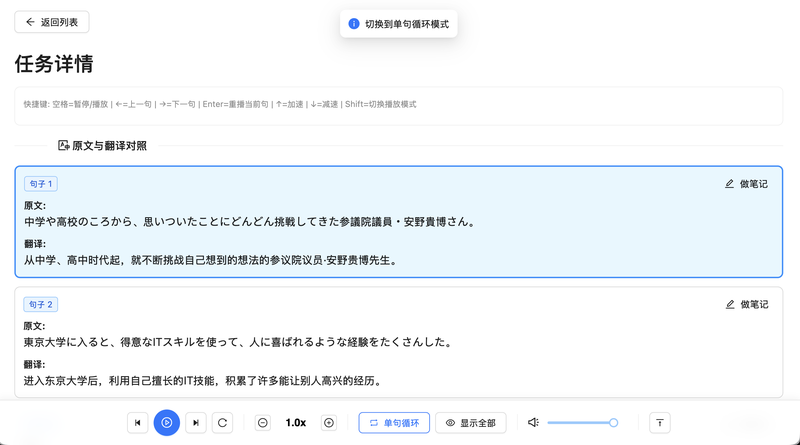Viewport: 800px width, 445px height.
Task: Click the 原文与翻译对照 section icon
Action: point(64,146)
